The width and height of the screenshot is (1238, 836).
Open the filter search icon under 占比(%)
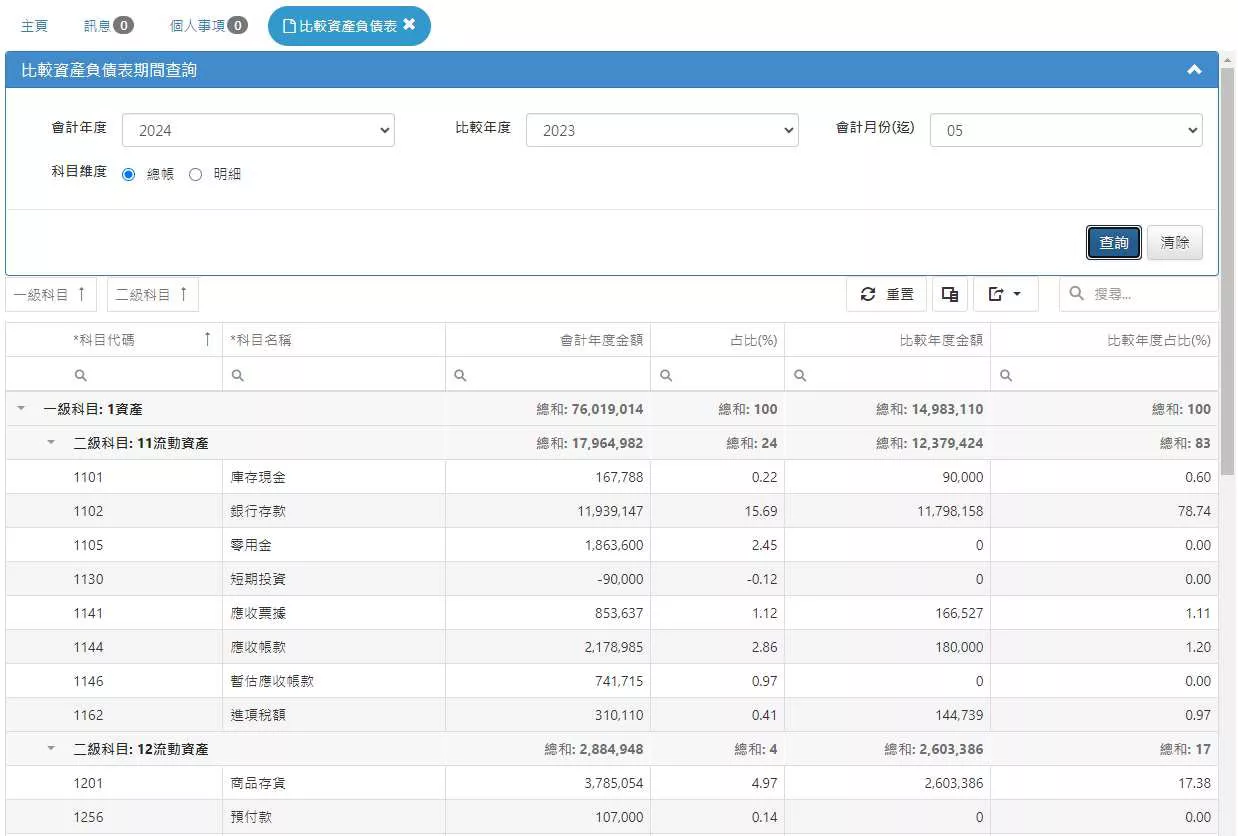[x=666, y=375]
